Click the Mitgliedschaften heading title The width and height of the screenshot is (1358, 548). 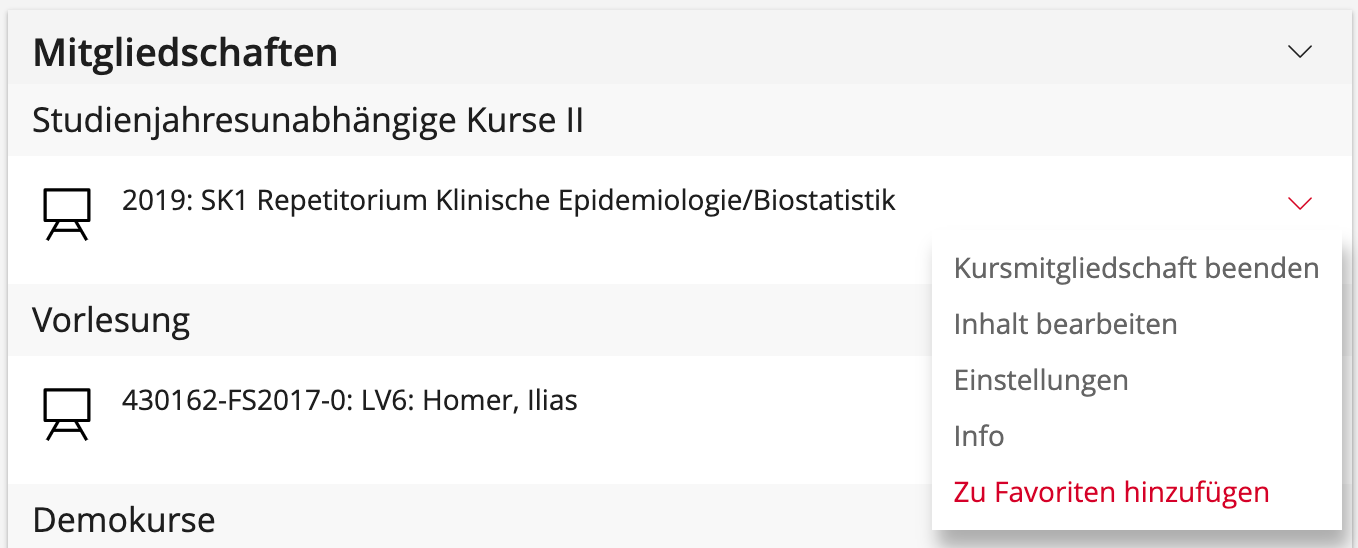[x=185, y=52]
